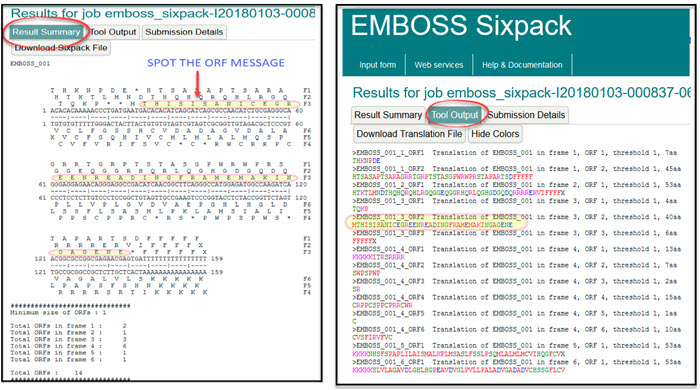Select Result Summary tab in right panel
The image size is (700, 390).
pos(388,115)
